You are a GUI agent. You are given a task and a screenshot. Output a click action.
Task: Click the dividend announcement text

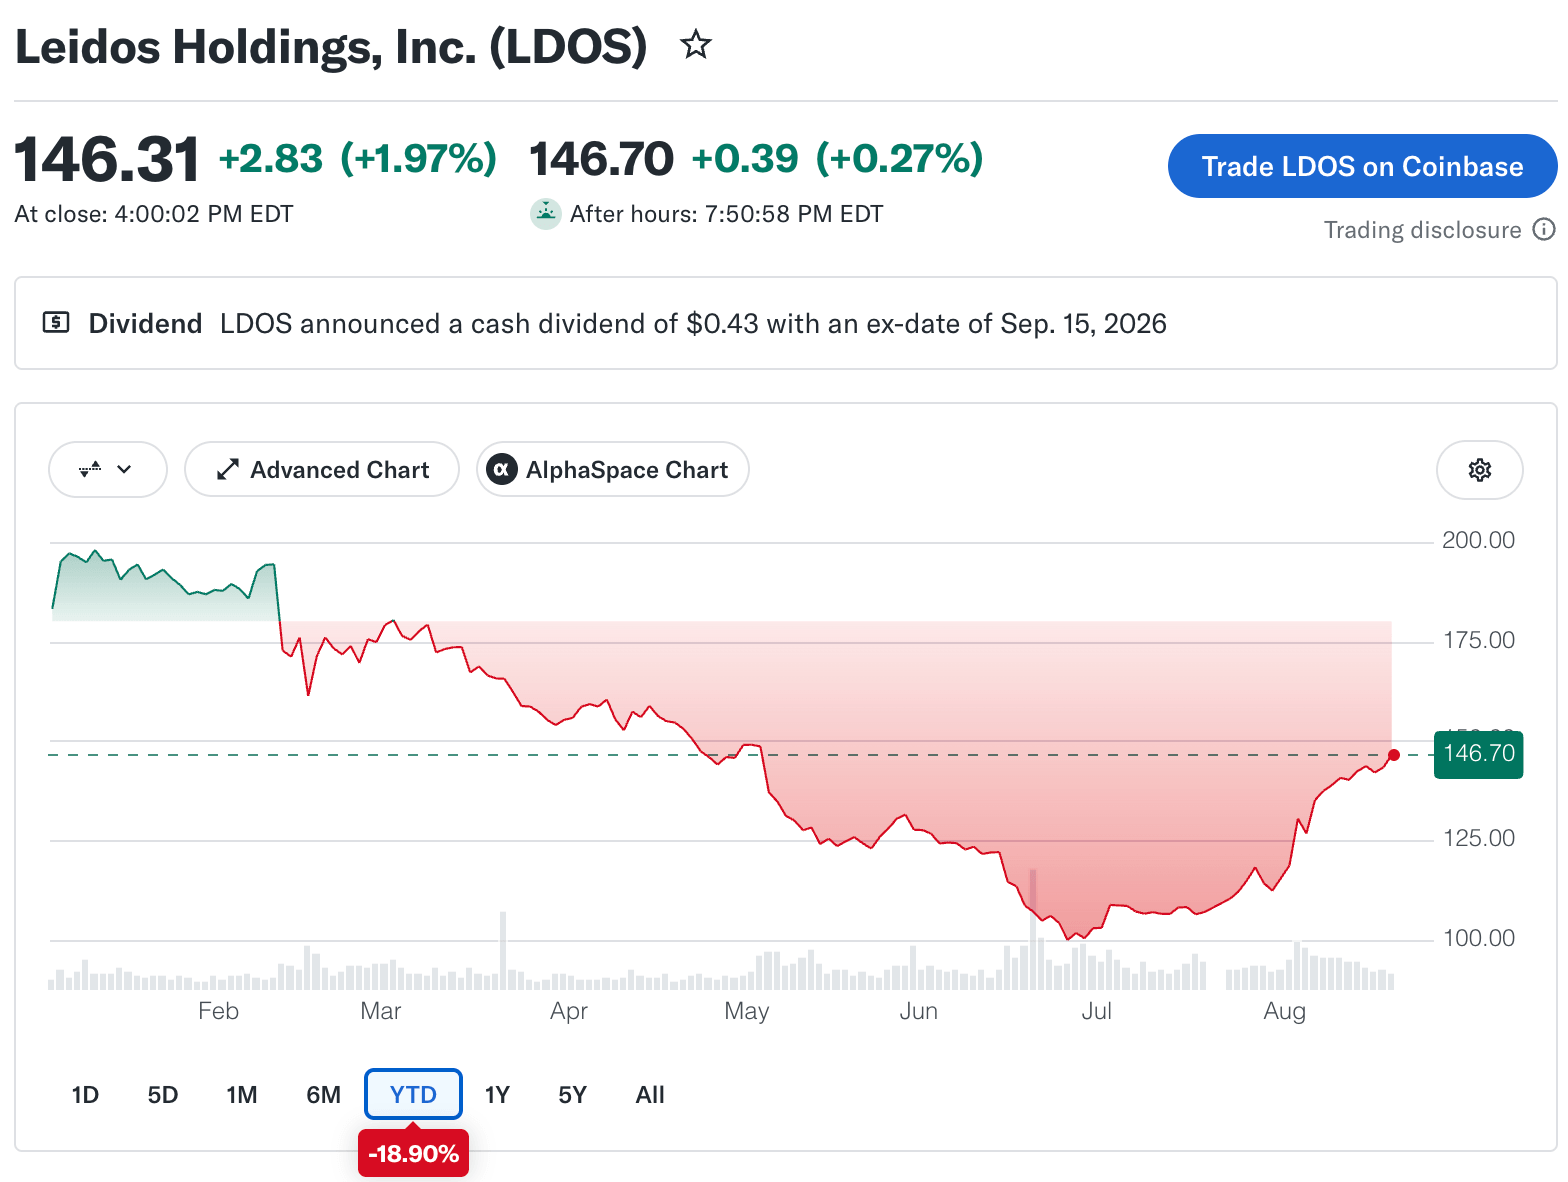click(x=693, y=323)
